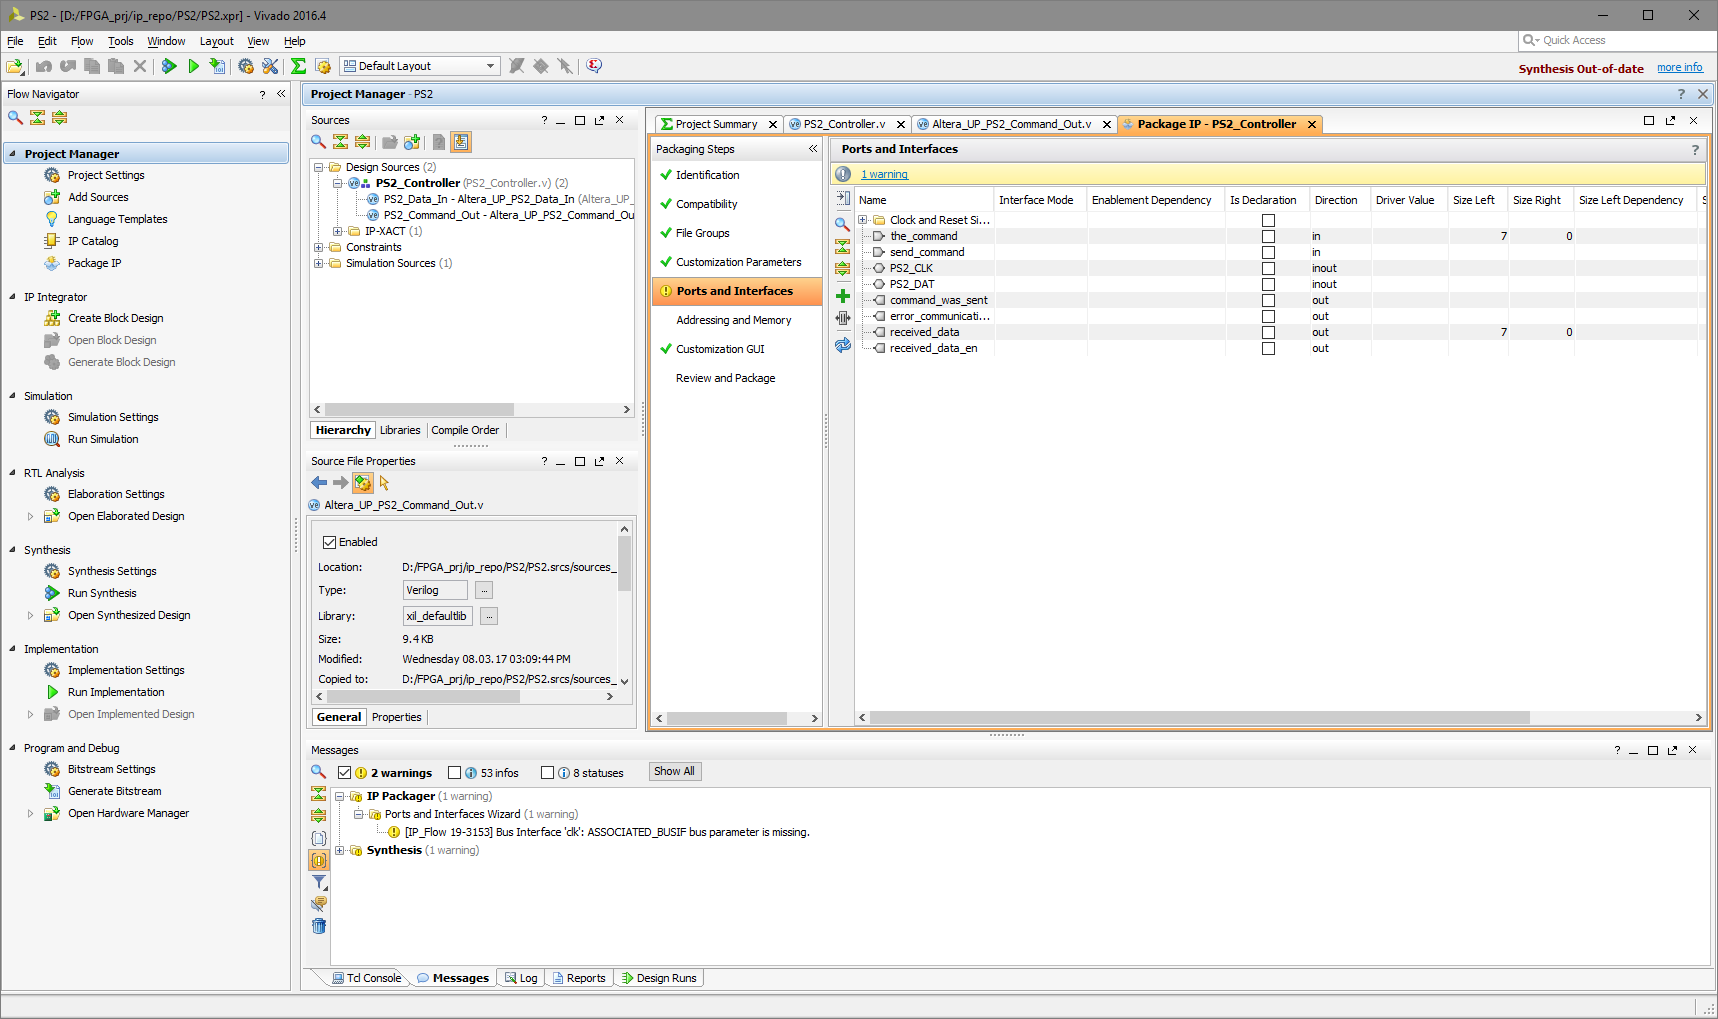
Task: Check Is Declaration for the_command port
Action: pos(1268,236)
